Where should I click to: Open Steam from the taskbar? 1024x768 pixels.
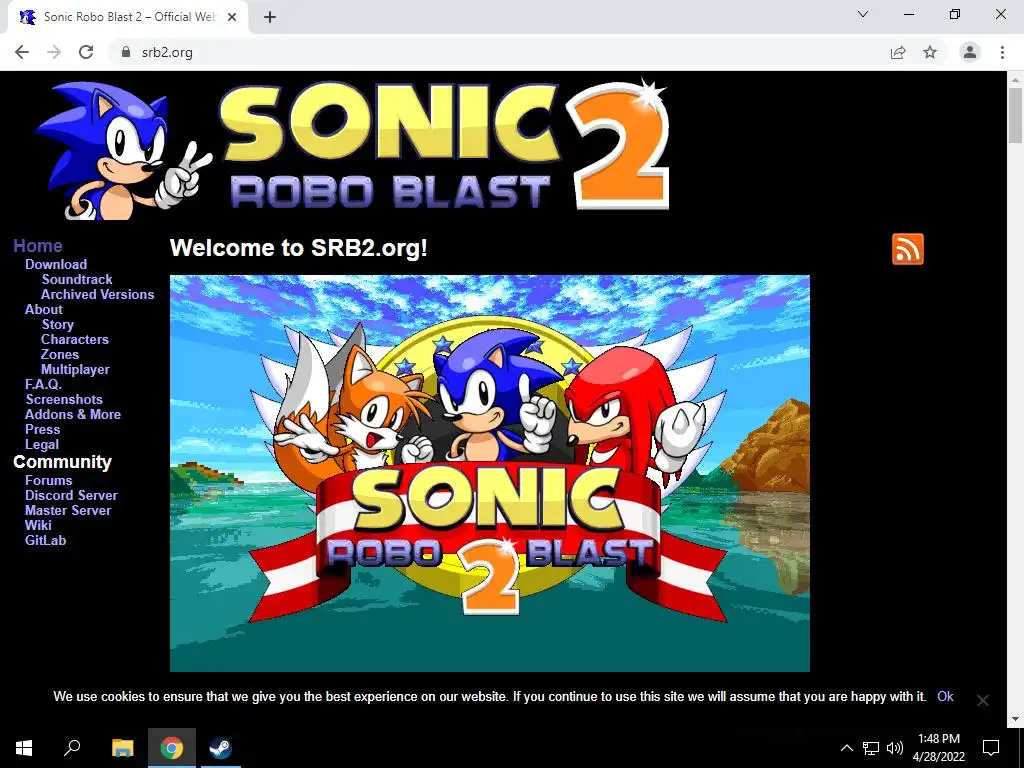point(221,748)
